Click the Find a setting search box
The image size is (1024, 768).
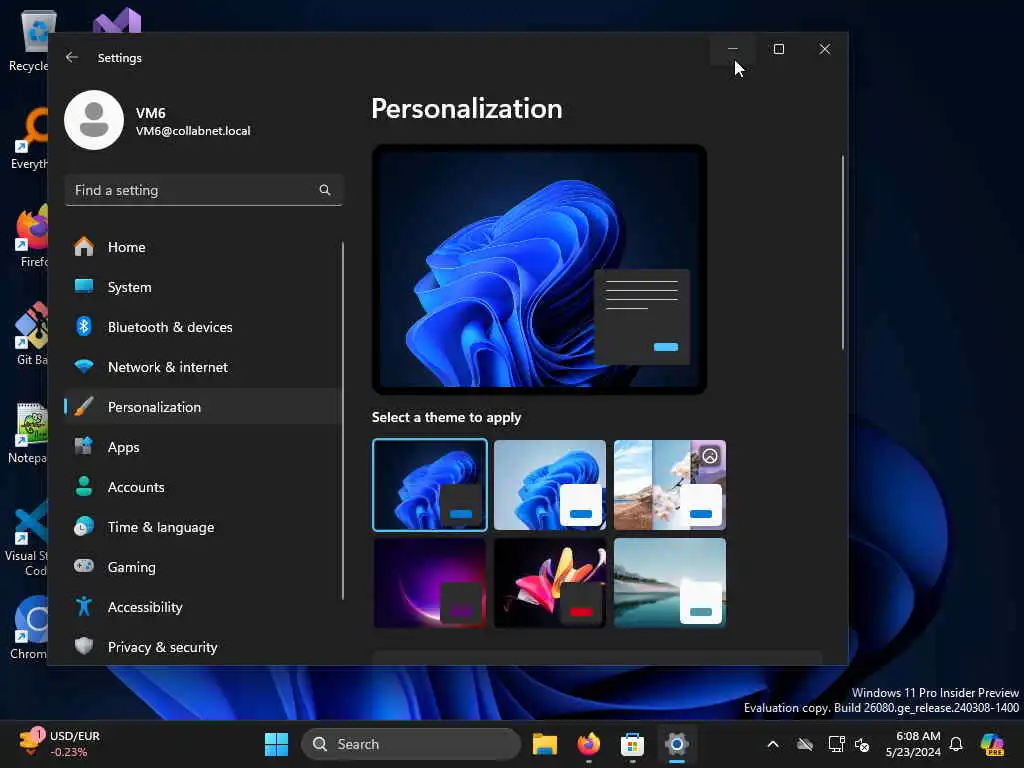[x=204, y=190]
